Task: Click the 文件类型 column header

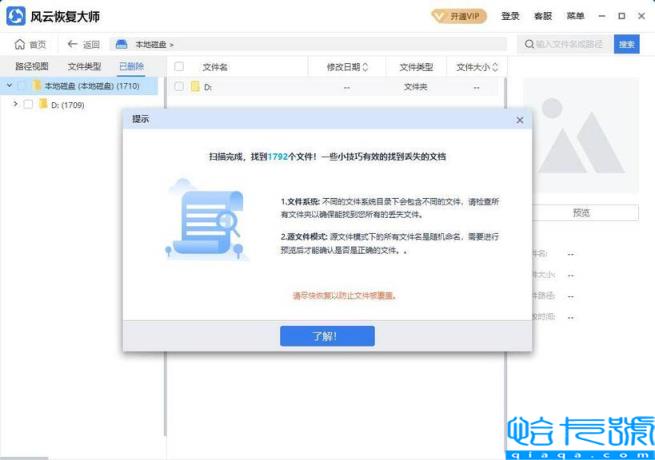Action: click(416, 67)
